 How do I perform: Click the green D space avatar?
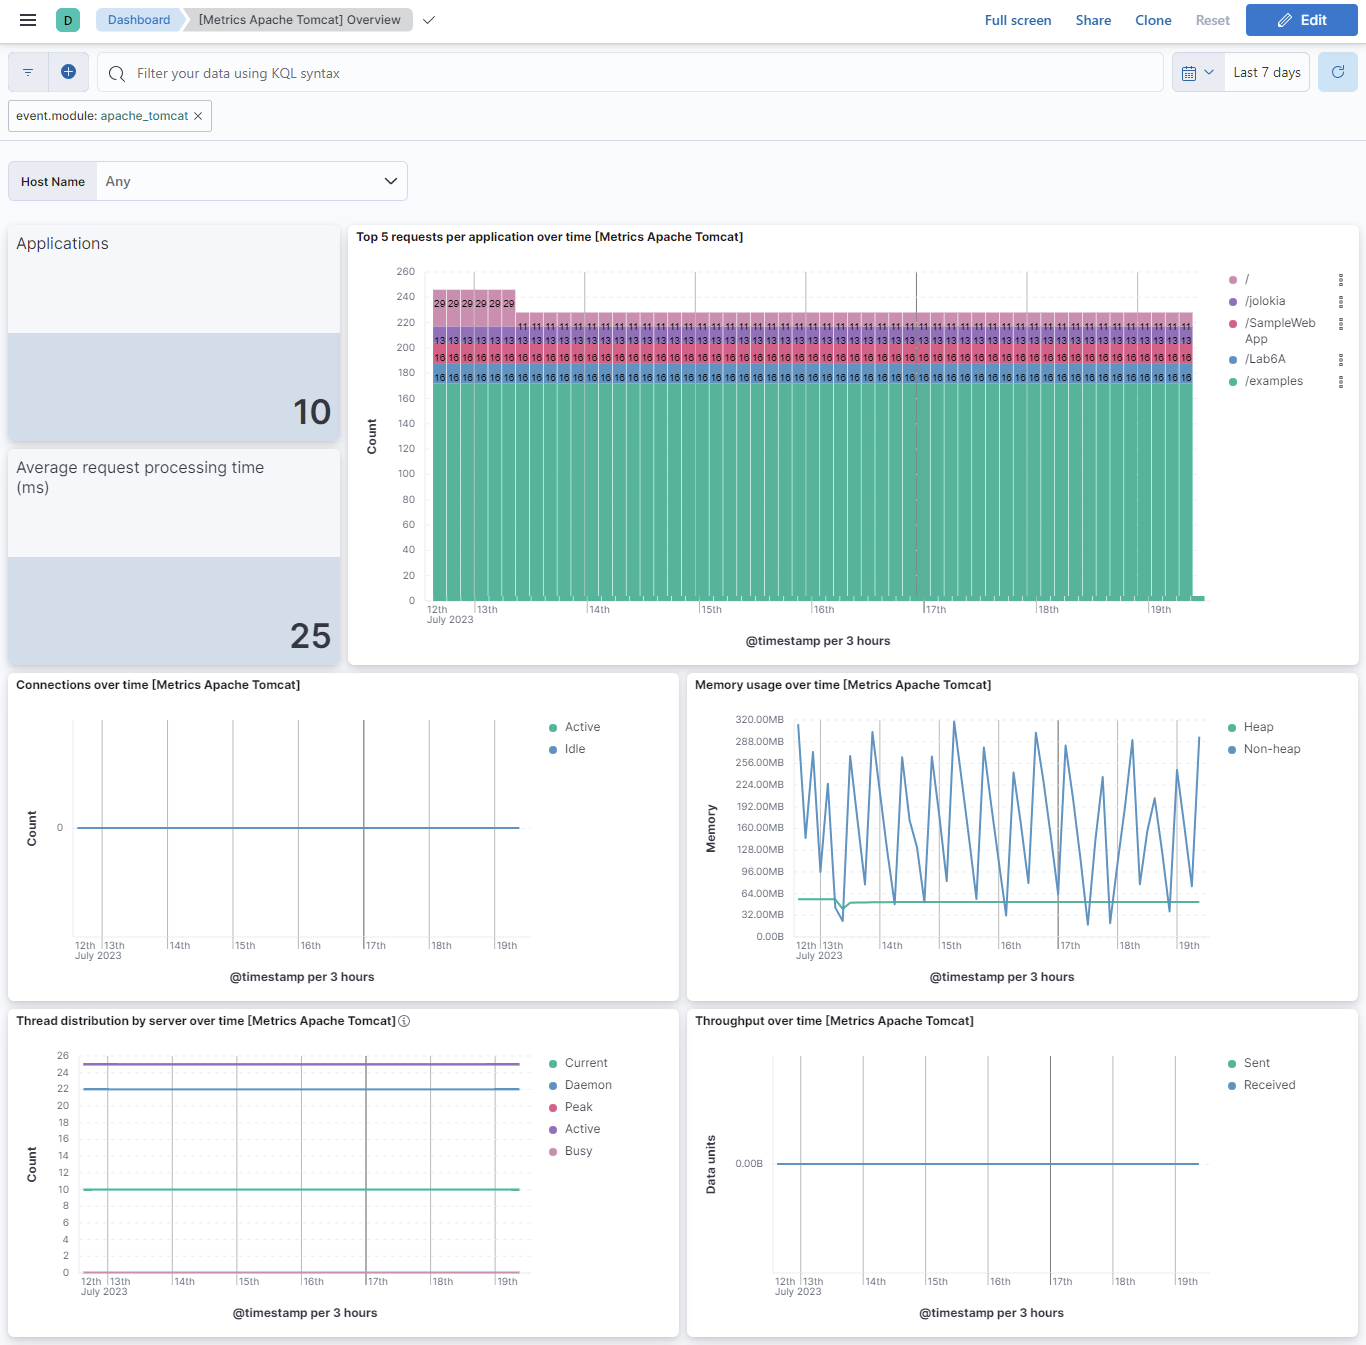coord(68,20)
